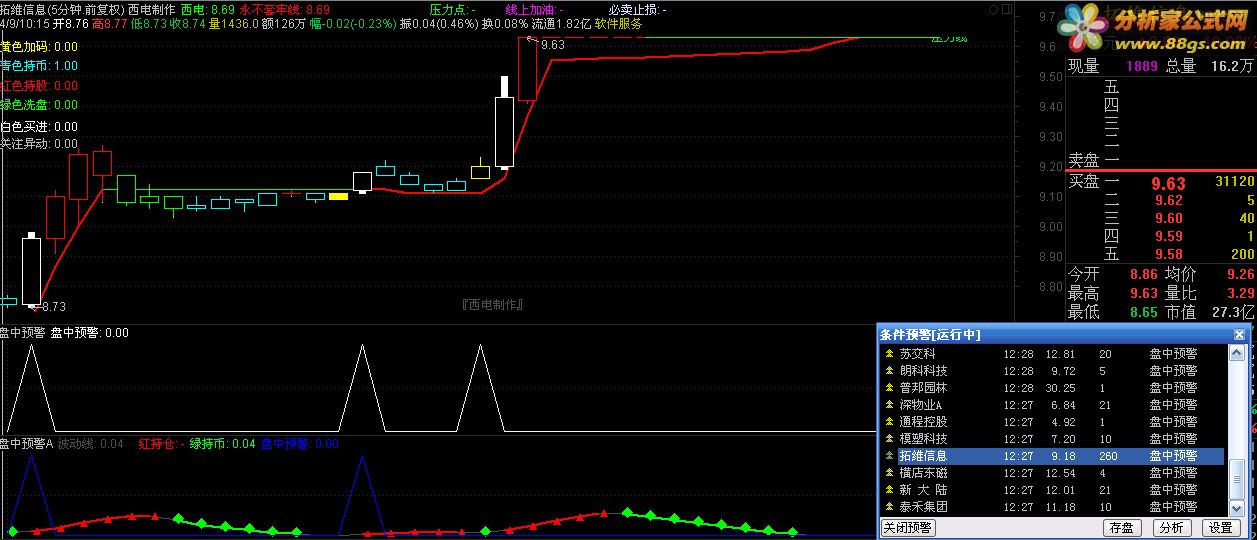Click the alert icon beside 普邦园林
Screen dimensions: 1257x540
889,387
